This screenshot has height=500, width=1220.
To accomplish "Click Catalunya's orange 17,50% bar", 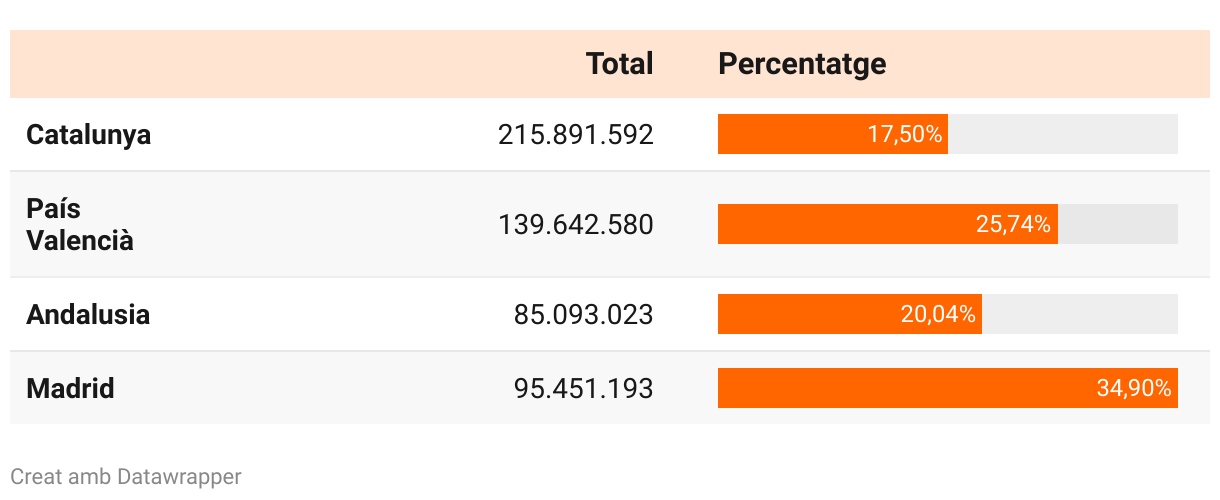I will (790, 134).
